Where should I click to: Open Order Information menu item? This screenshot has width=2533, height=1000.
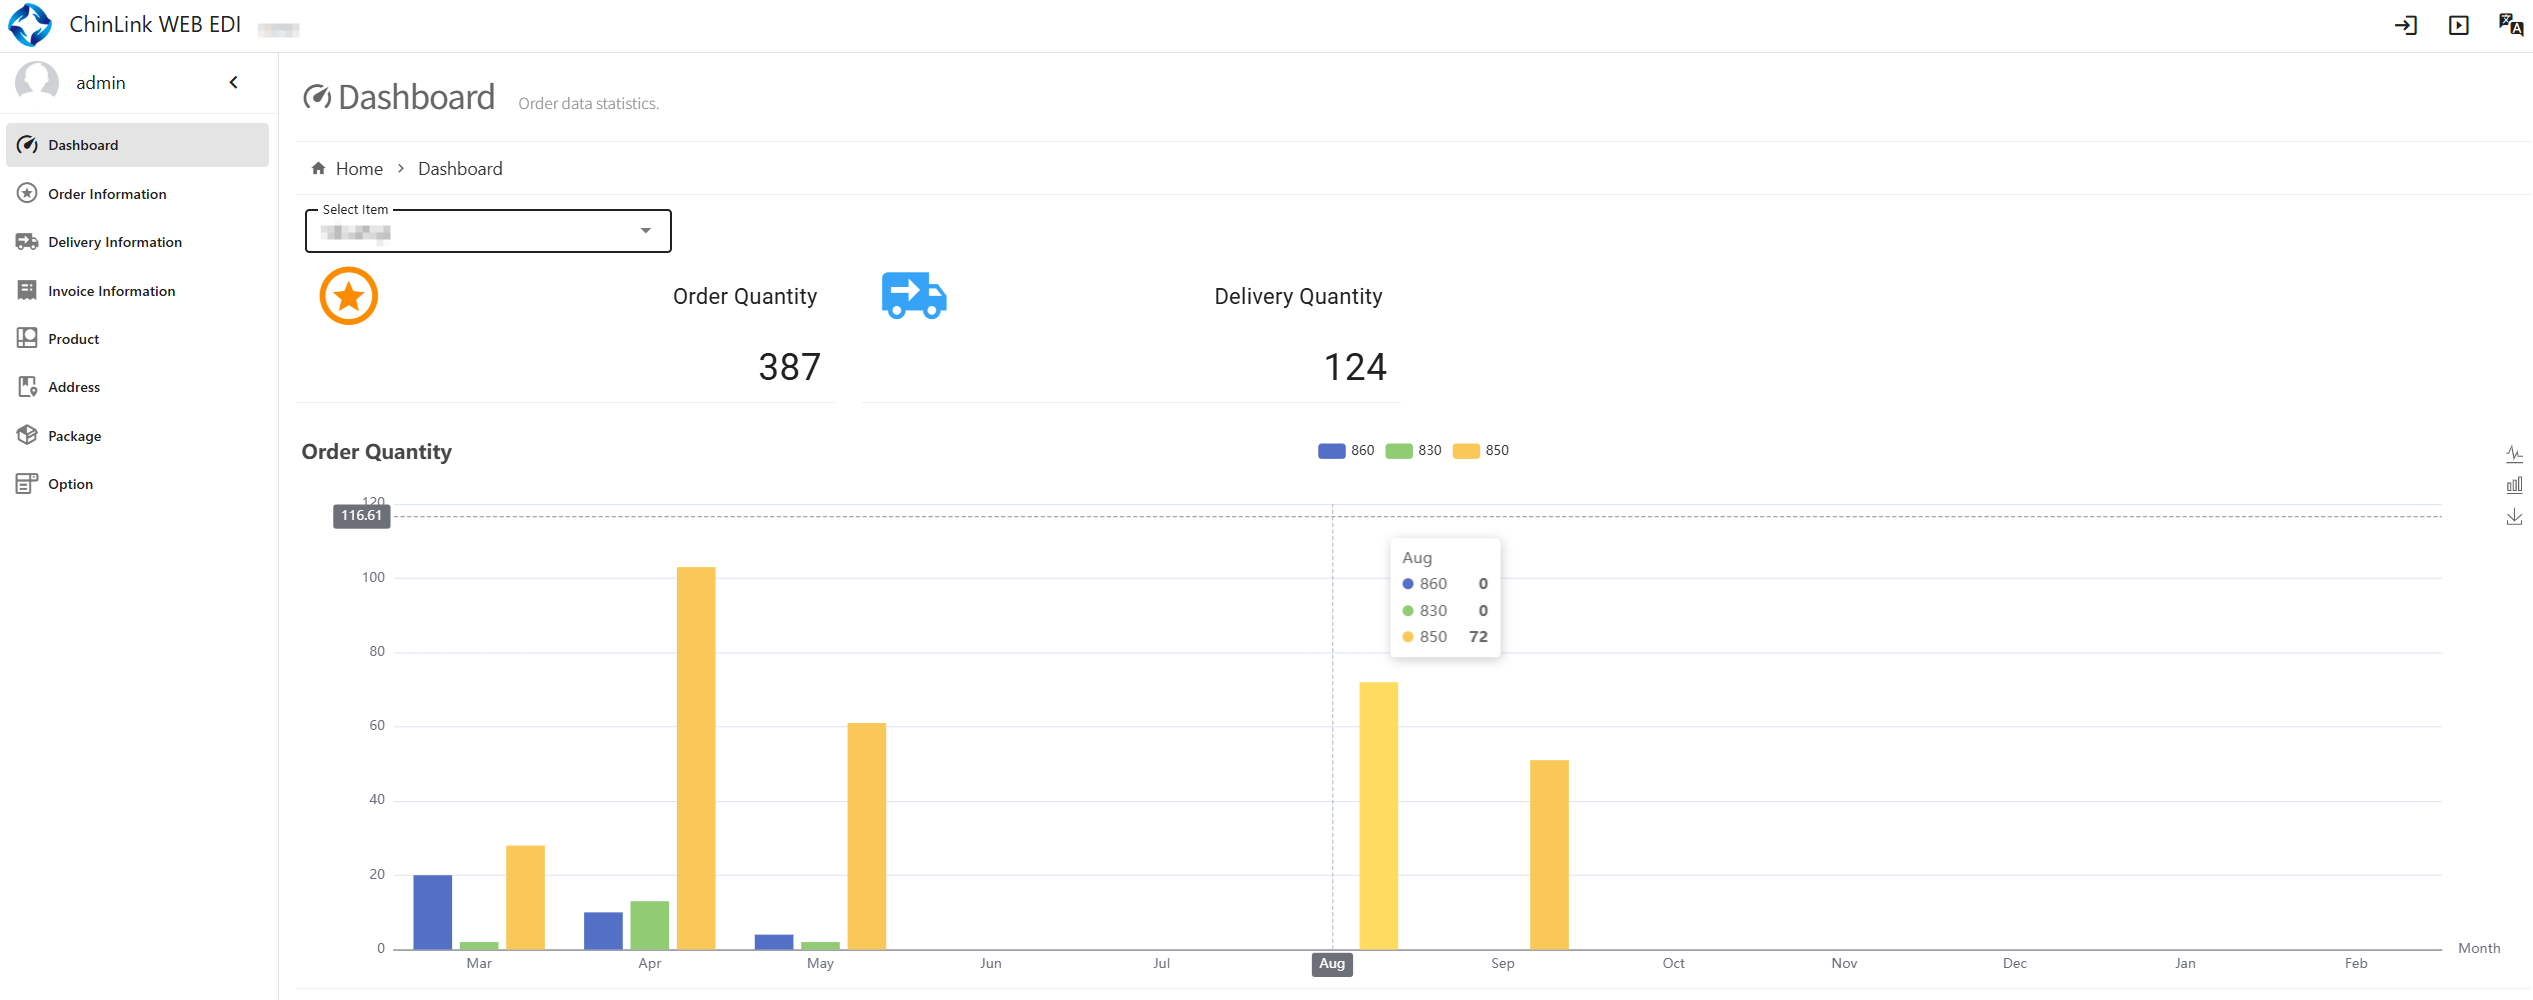pos(107,194)
